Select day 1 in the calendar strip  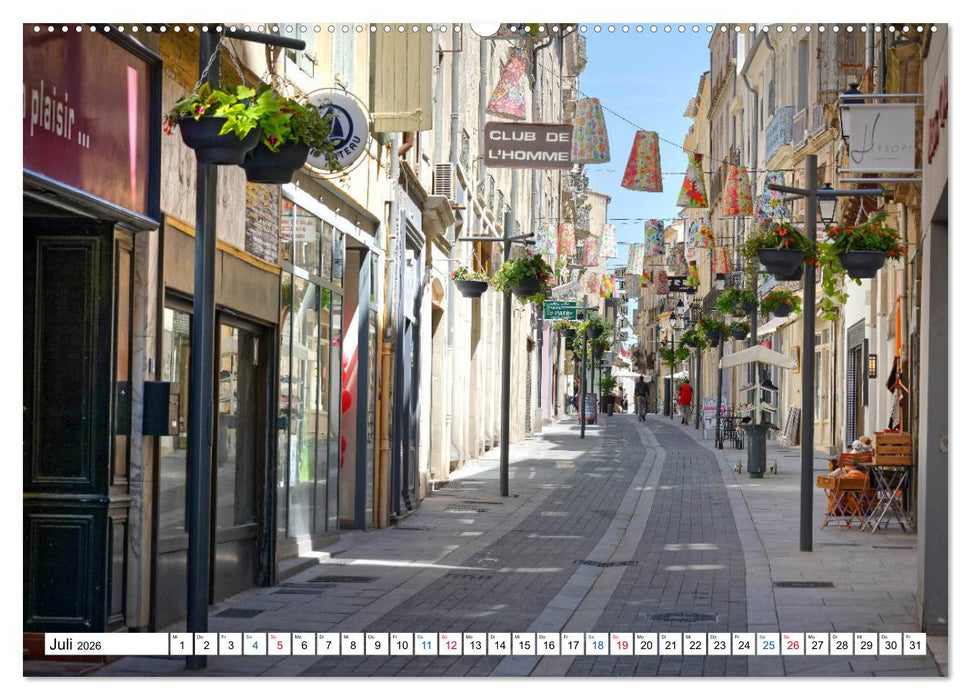(181, 644)
